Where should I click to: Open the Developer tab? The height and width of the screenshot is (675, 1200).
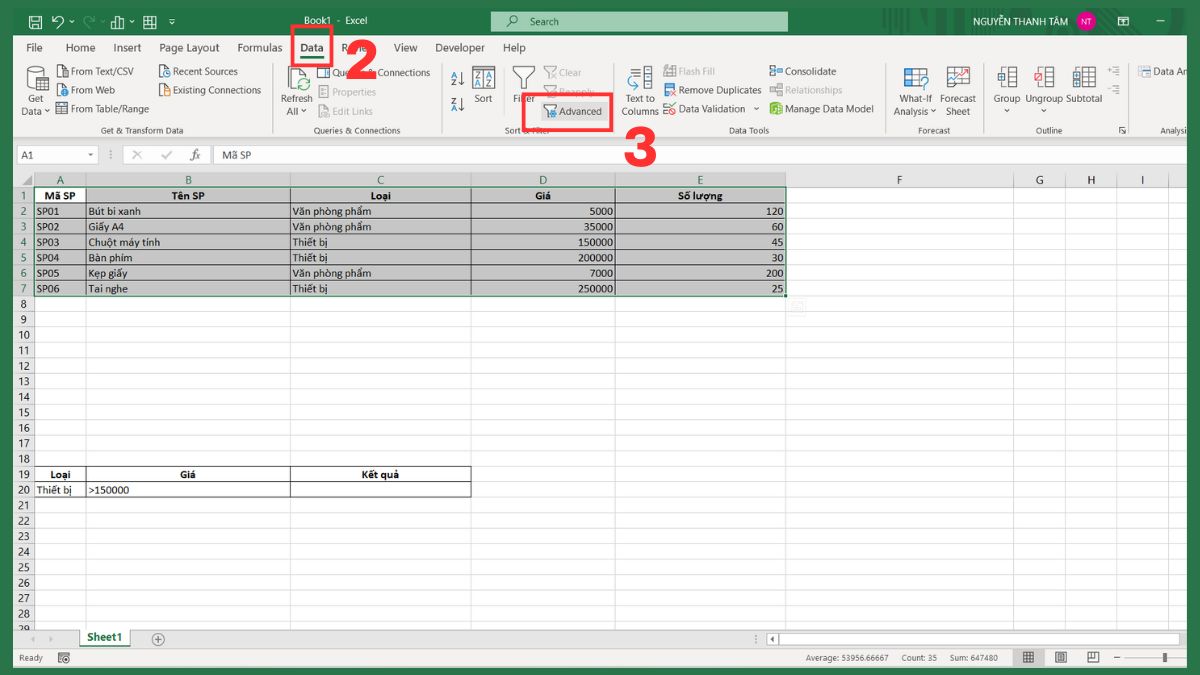tap(459, 47)
